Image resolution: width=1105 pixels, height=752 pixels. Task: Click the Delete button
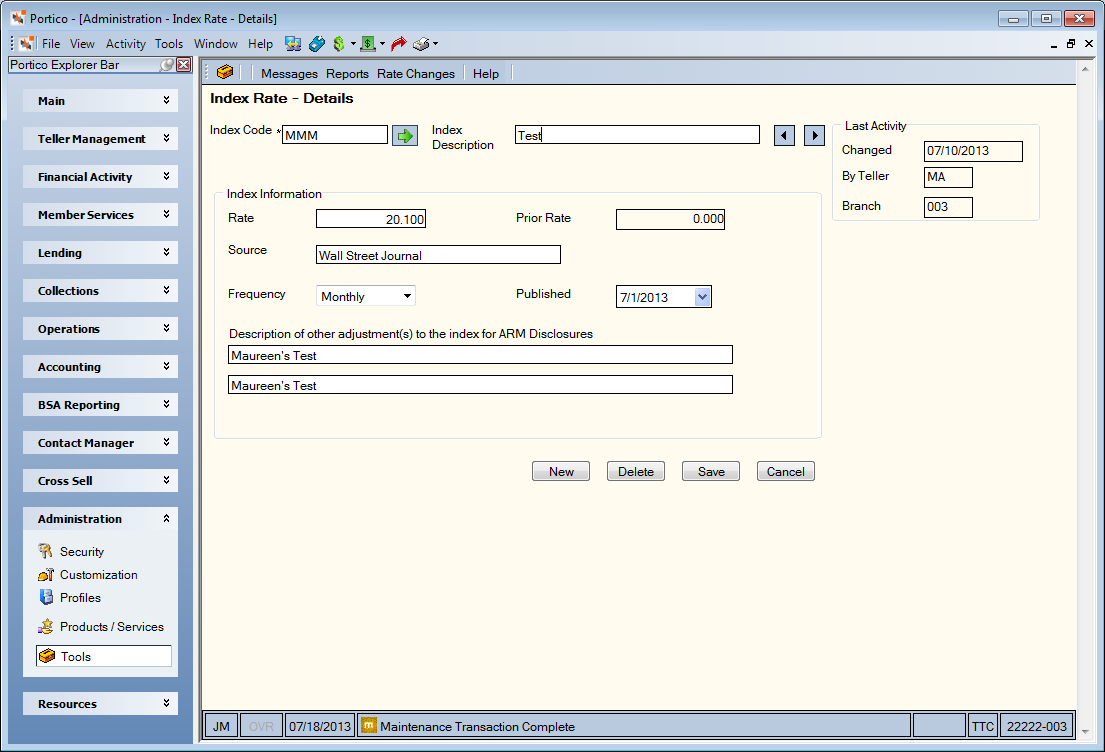coord(636,471)
